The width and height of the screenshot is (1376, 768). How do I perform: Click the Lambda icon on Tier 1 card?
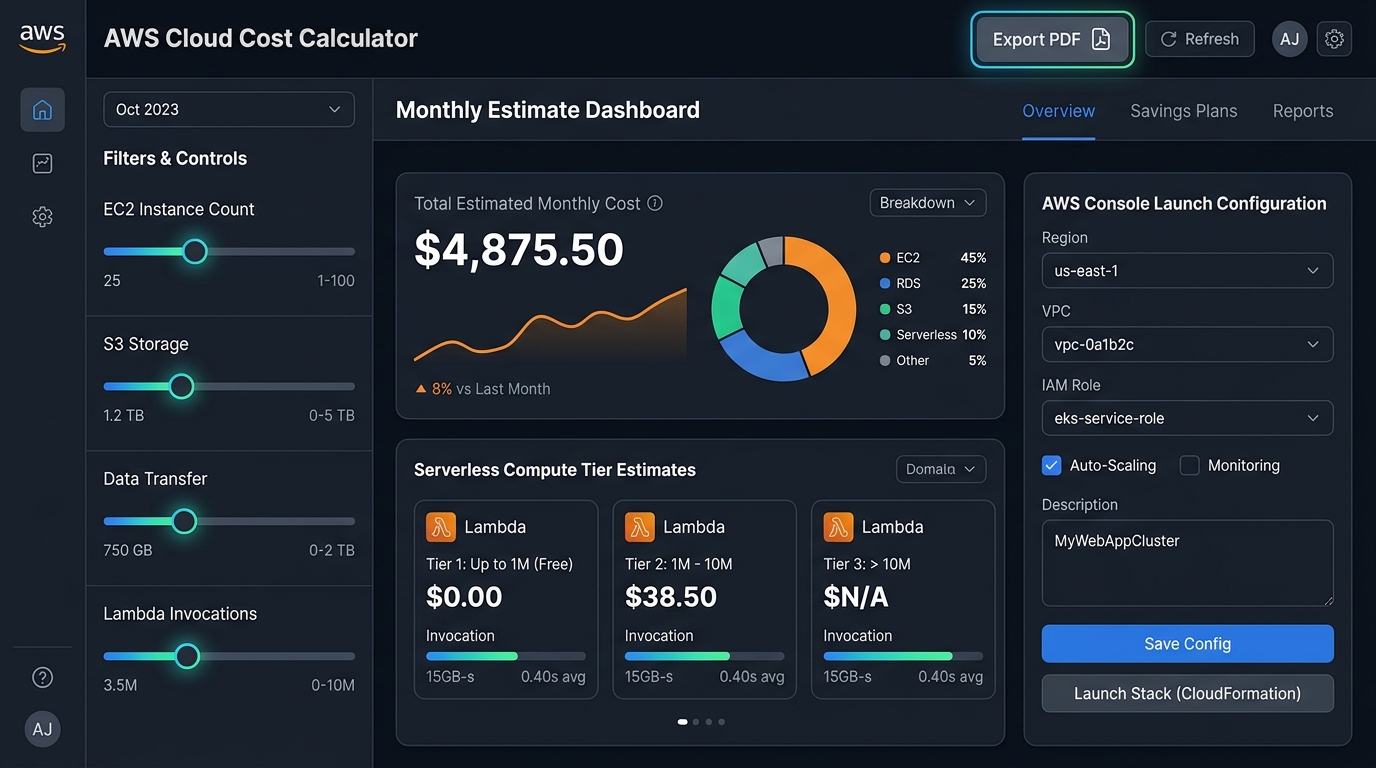[x=441, y=527]
